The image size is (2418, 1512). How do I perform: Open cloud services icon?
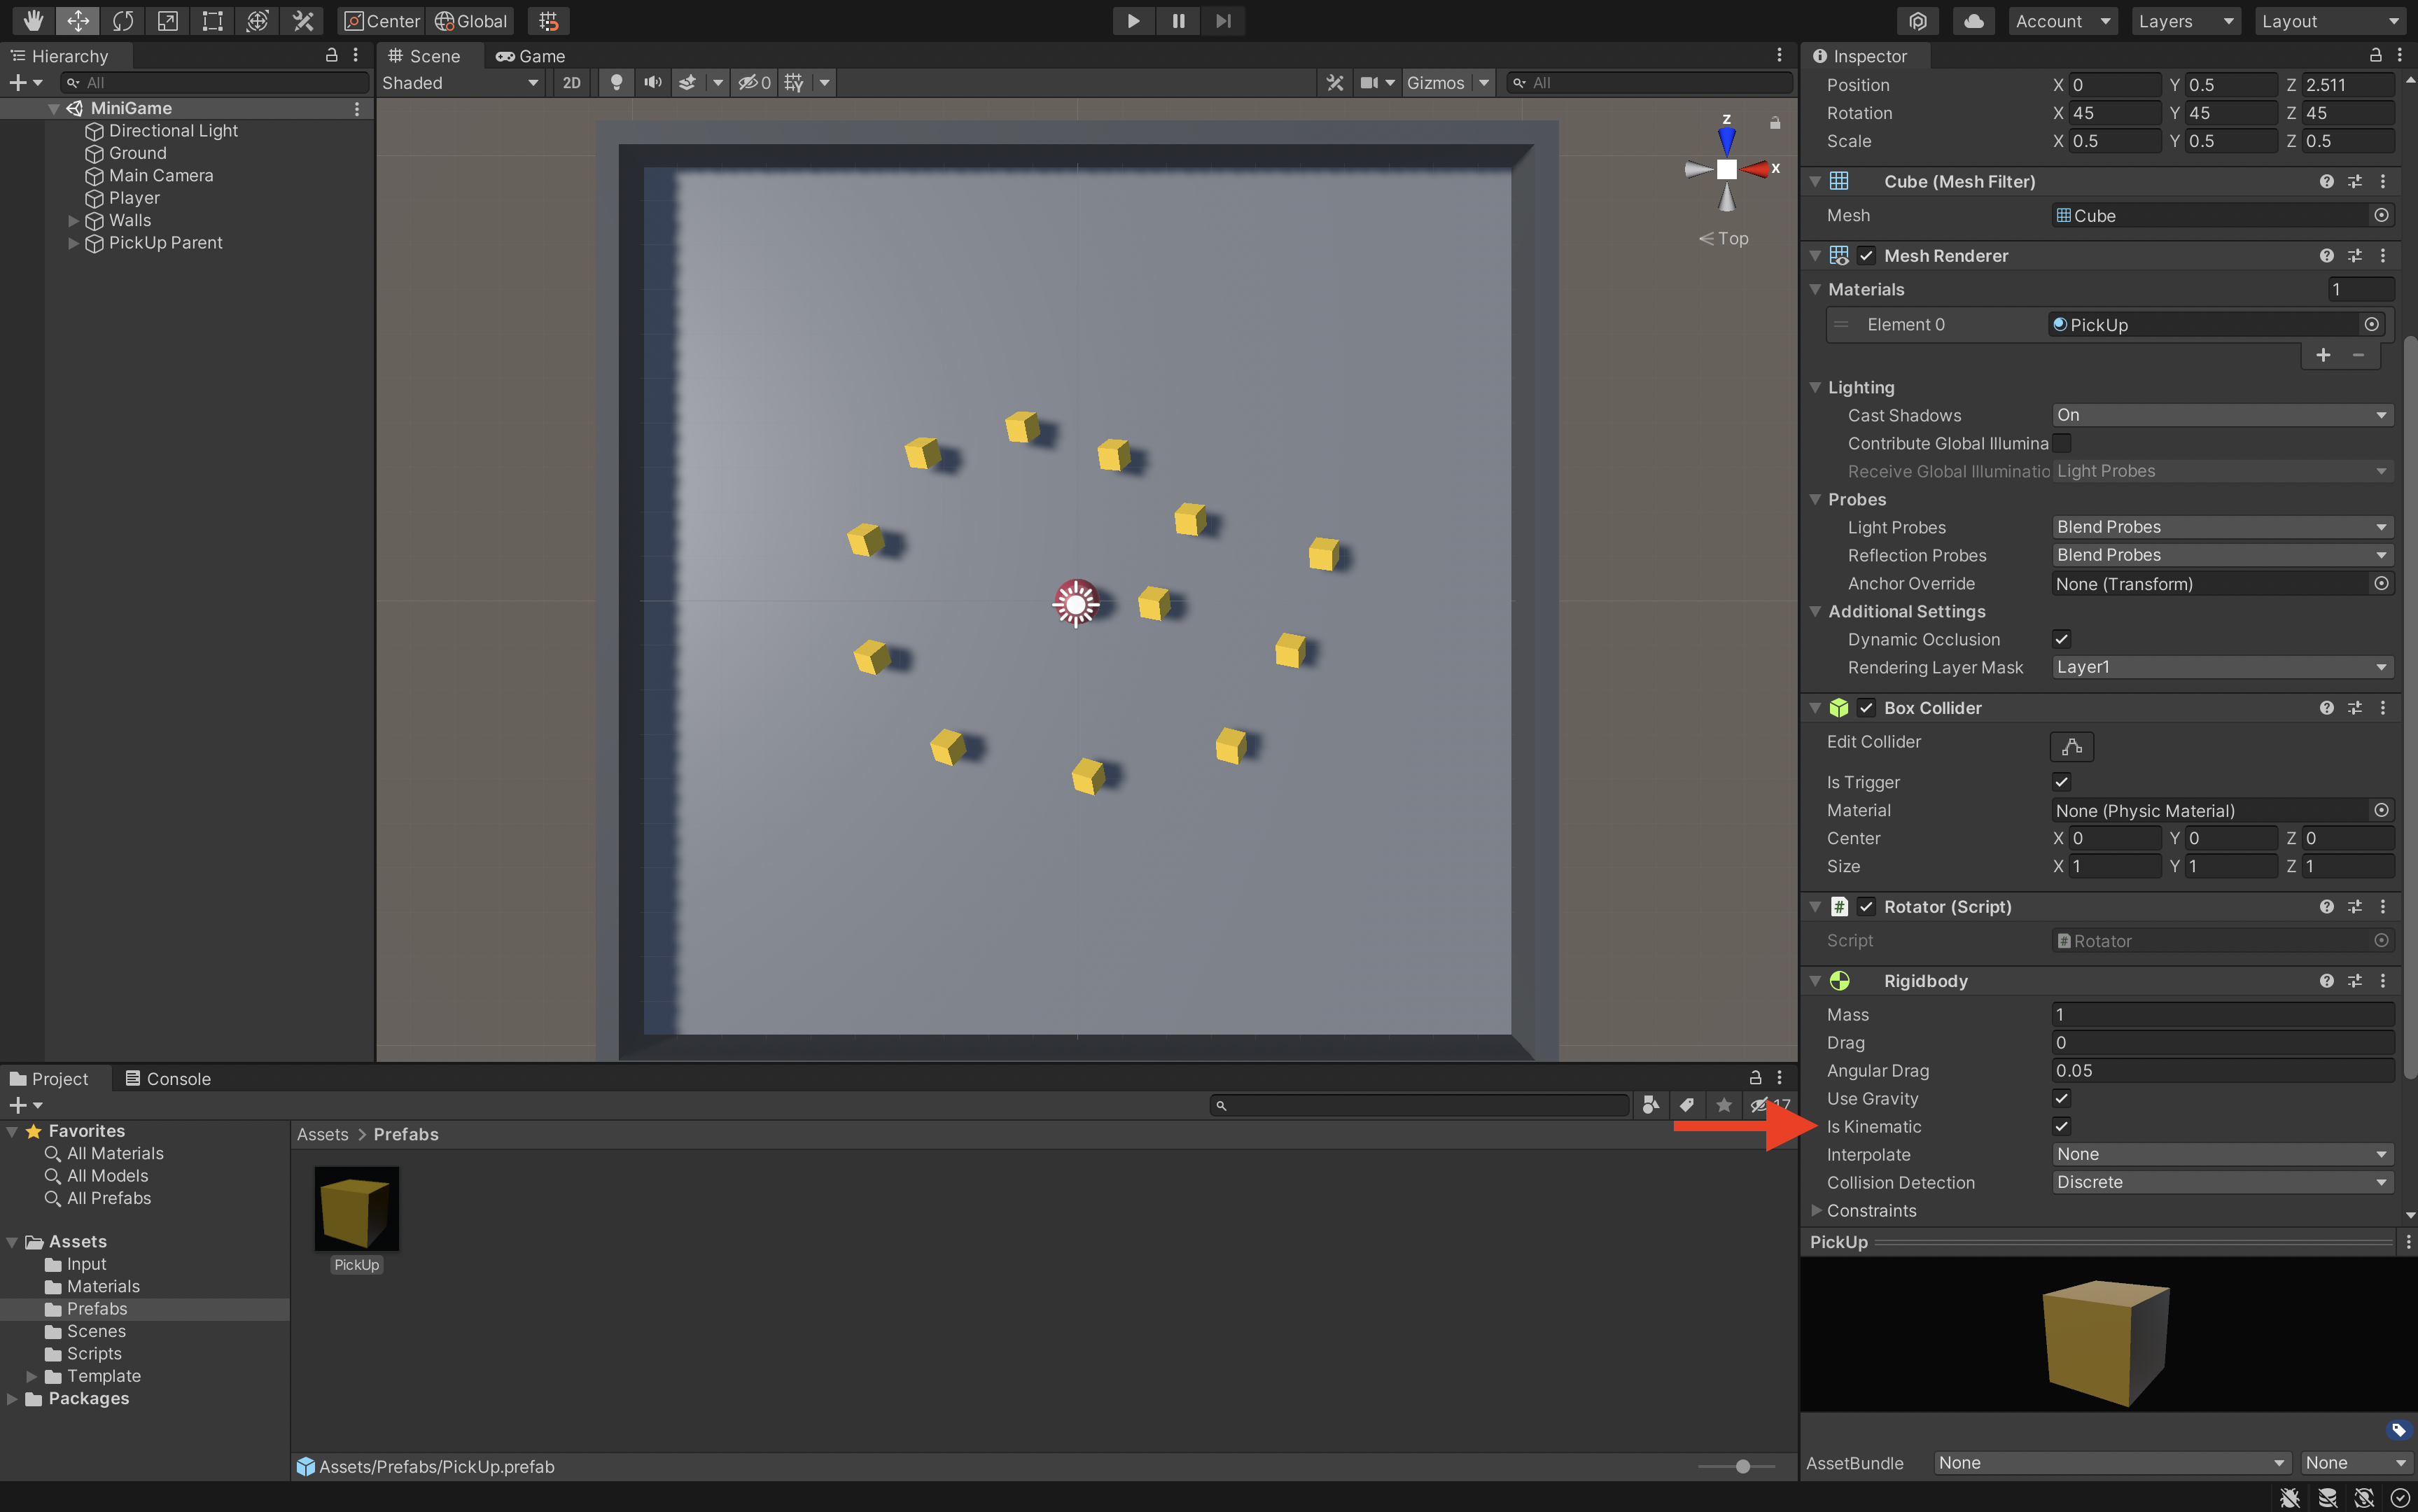coord(1973,21)
